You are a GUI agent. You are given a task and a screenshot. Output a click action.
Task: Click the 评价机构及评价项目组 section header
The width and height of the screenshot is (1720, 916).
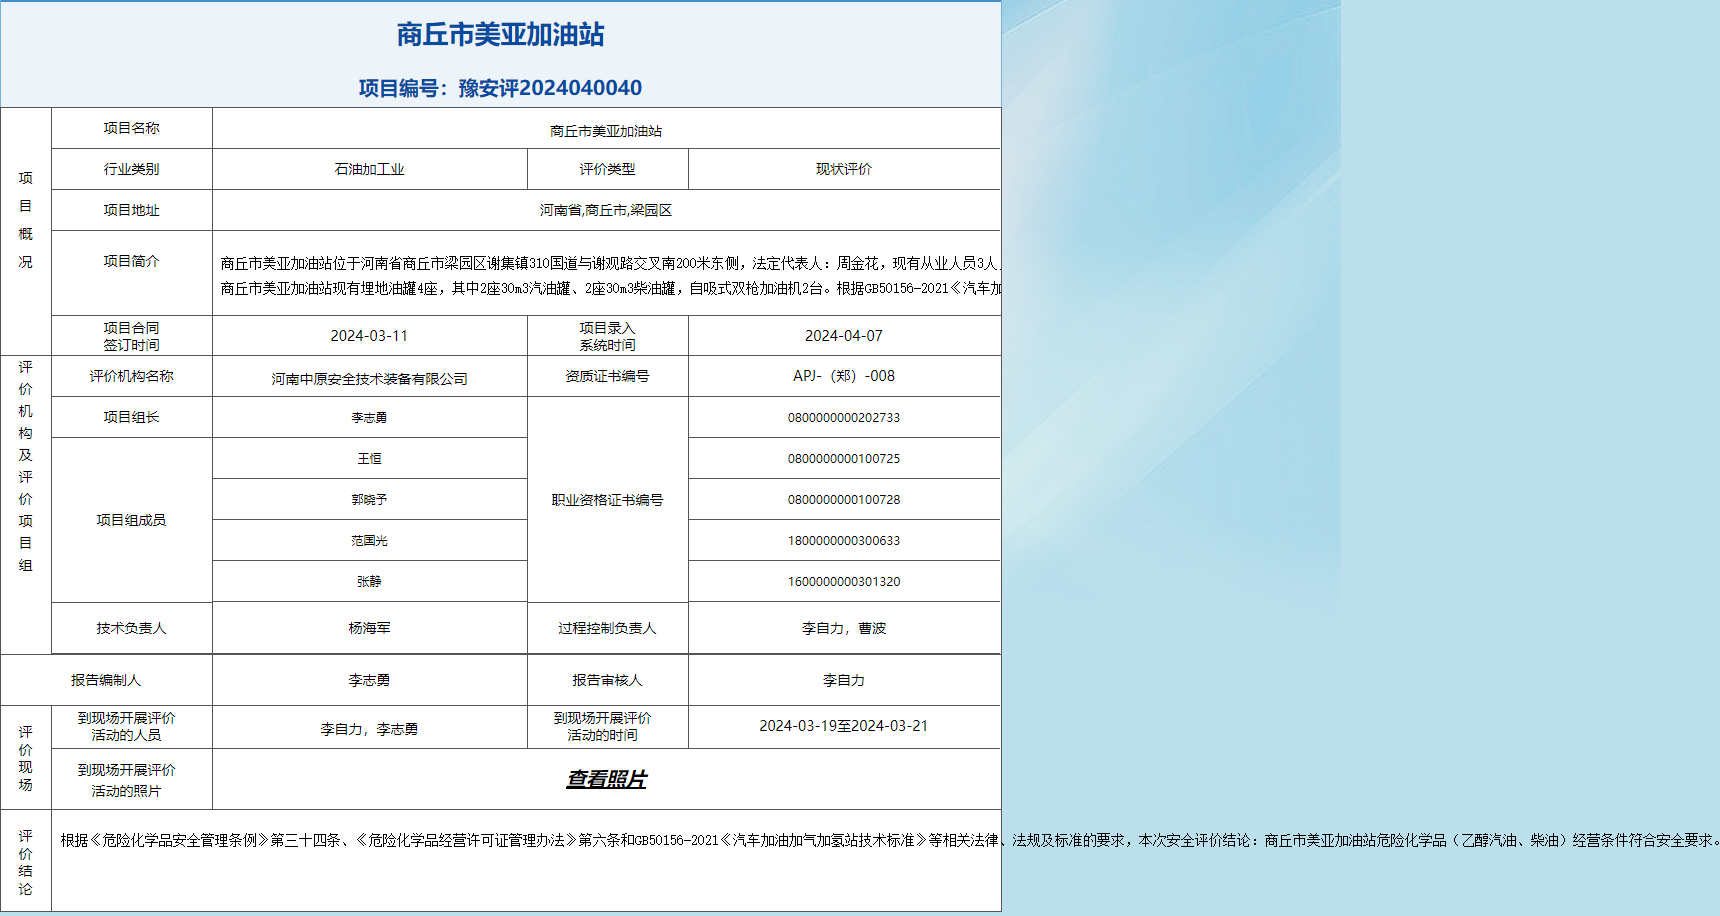[x=25, y=466]
